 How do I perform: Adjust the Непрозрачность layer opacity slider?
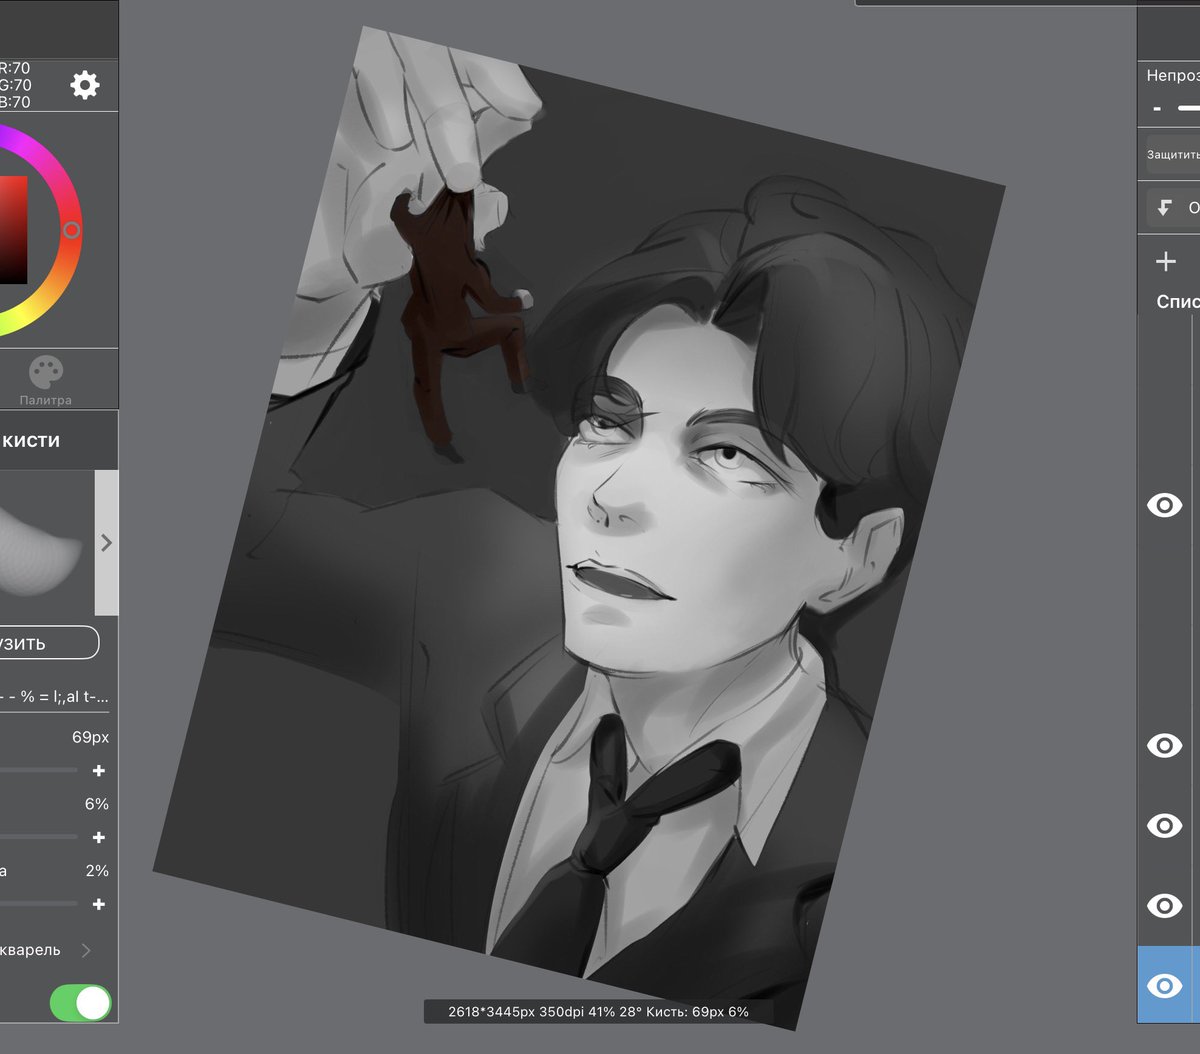(1188, 108)
